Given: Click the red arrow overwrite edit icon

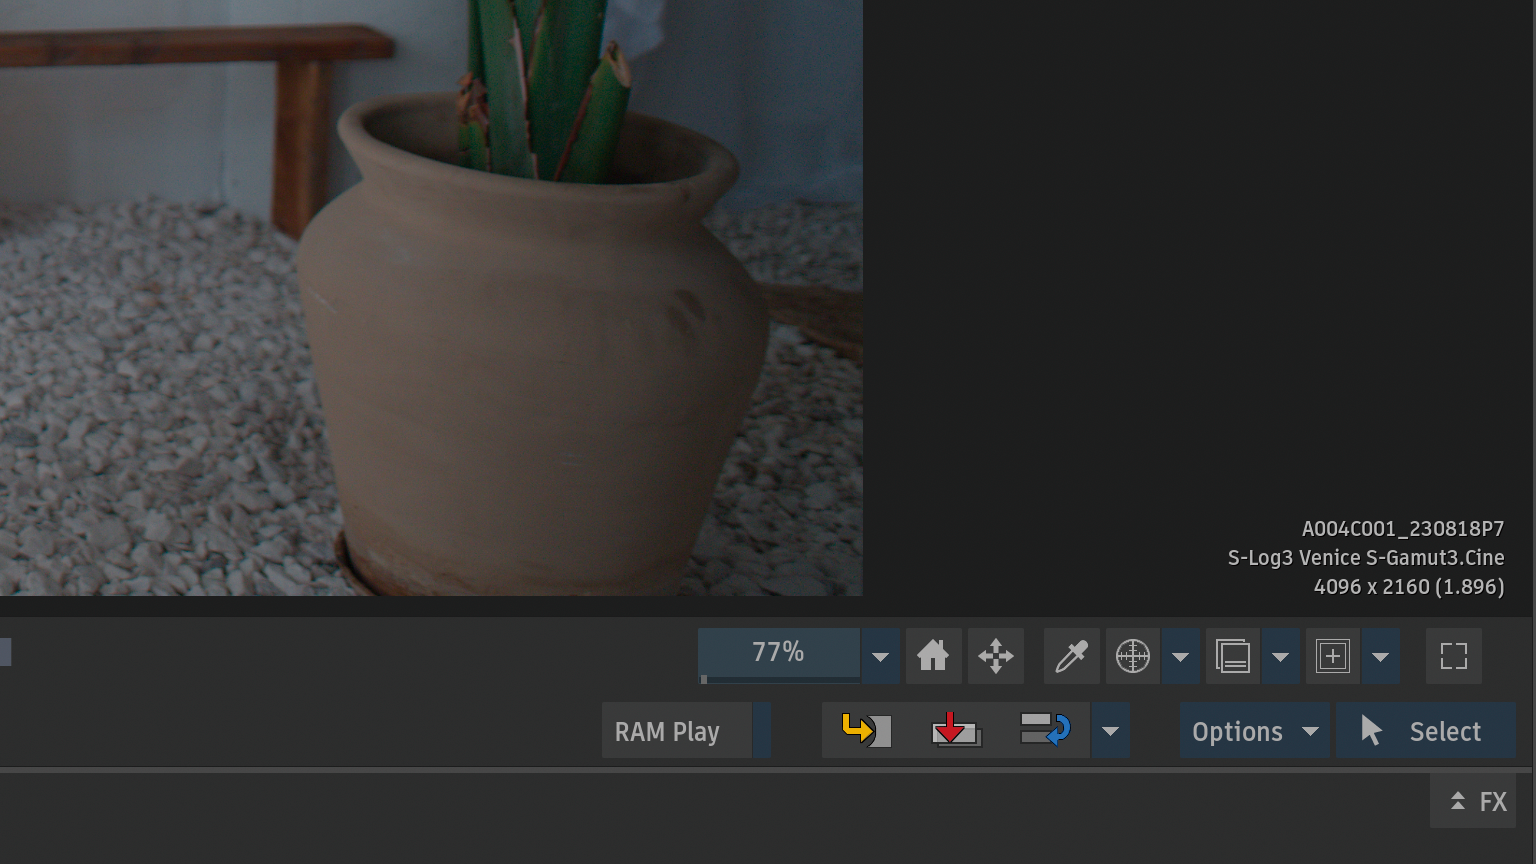Looking at the screenshot, I should click(955, 730).
